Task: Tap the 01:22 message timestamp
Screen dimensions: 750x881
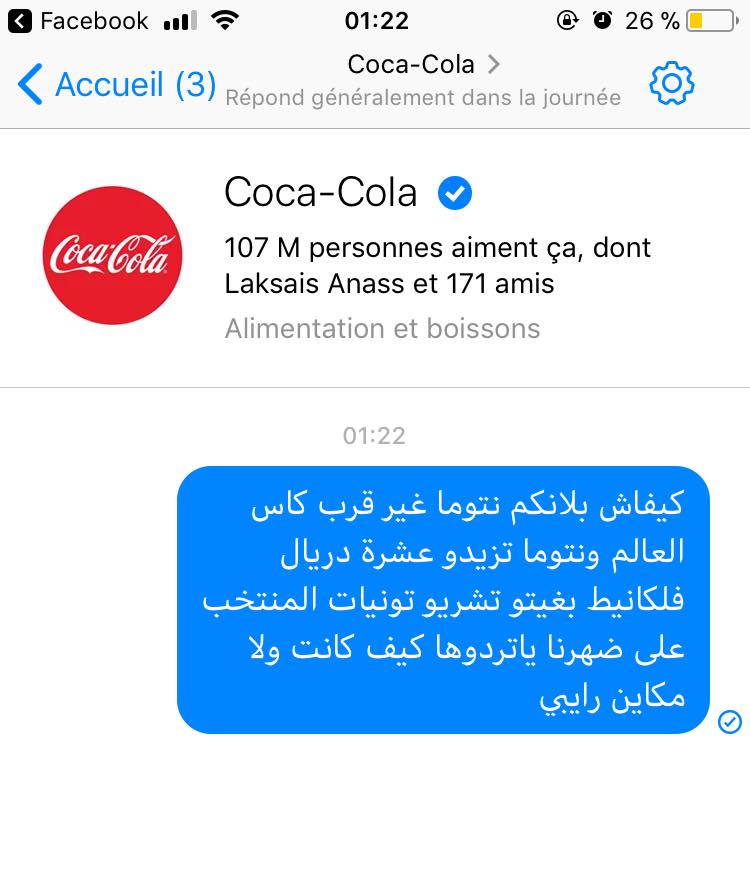Action: (374, 436)
